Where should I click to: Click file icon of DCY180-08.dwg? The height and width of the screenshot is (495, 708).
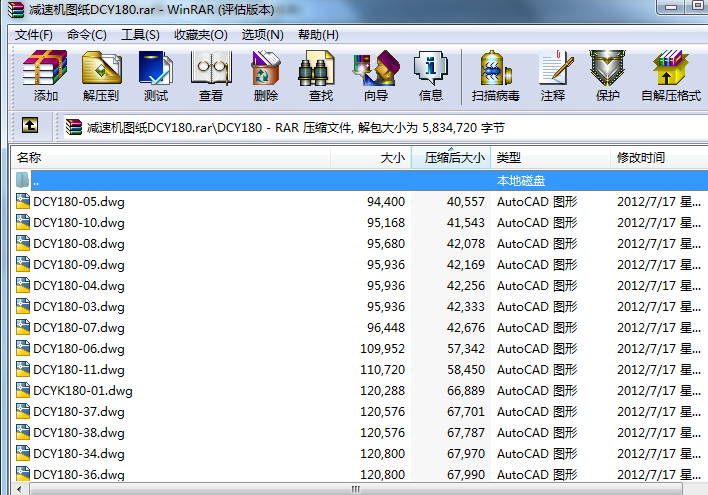pyautogui.click(x=23, y=243)
